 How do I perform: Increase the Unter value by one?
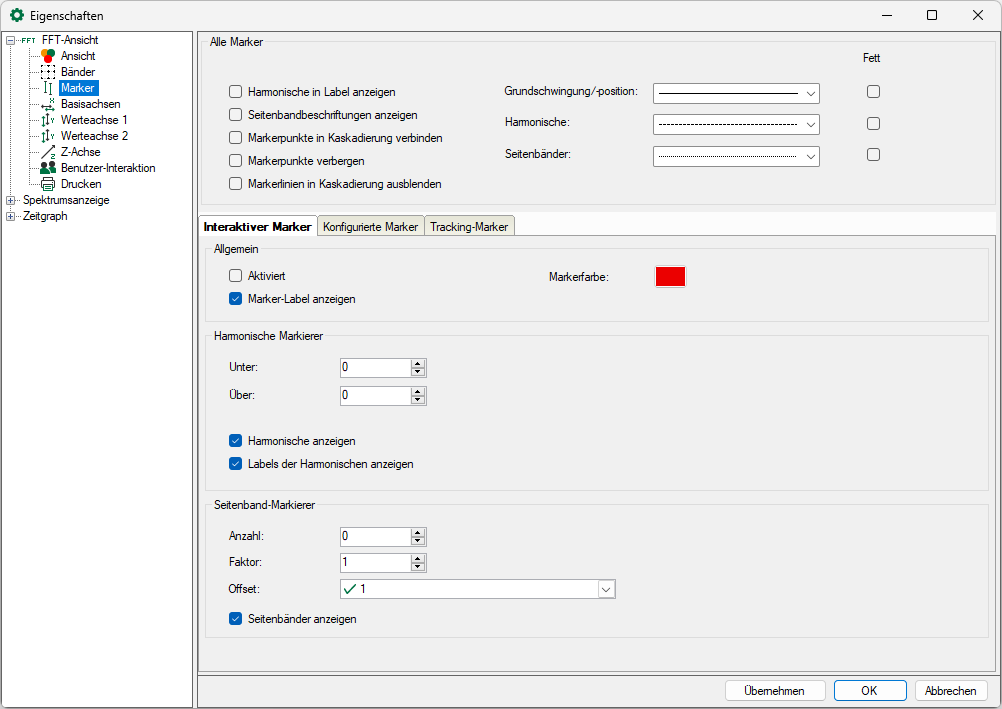[418, 363]
